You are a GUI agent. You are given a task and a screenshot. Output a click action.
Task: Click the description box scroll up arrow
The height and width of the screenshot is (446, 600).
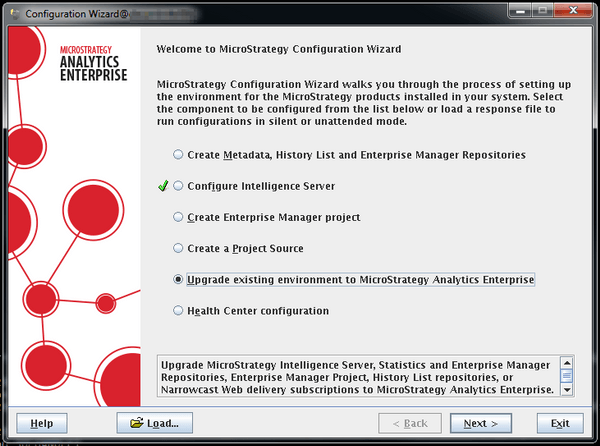(x=566, y=362)
